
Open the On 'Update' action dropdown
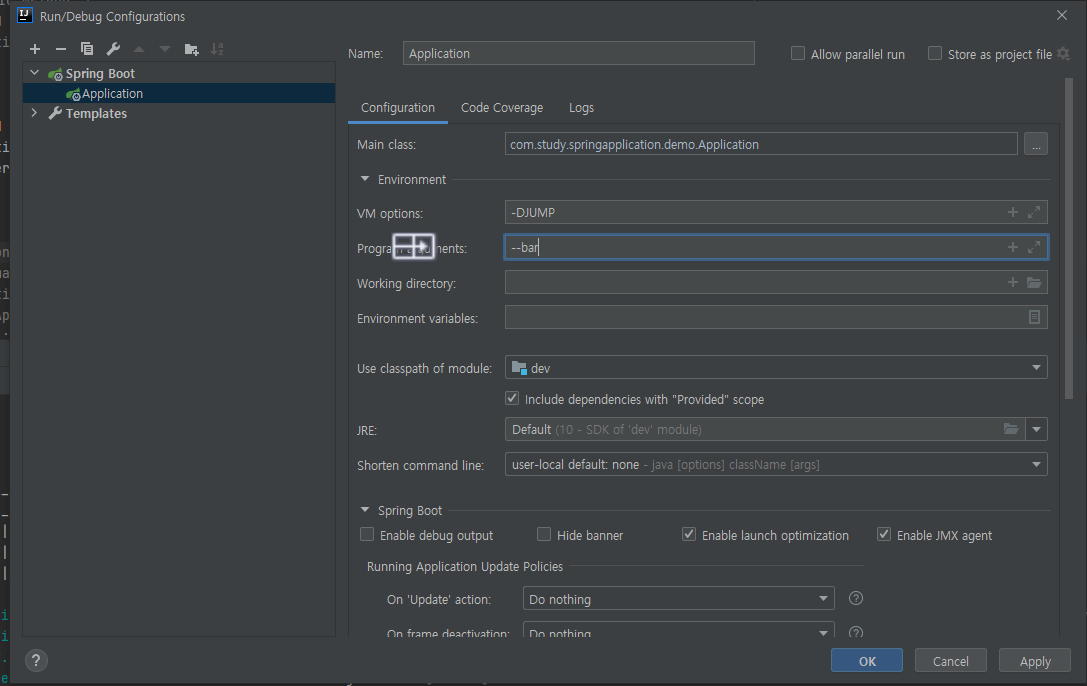click(x=678, y=599)
